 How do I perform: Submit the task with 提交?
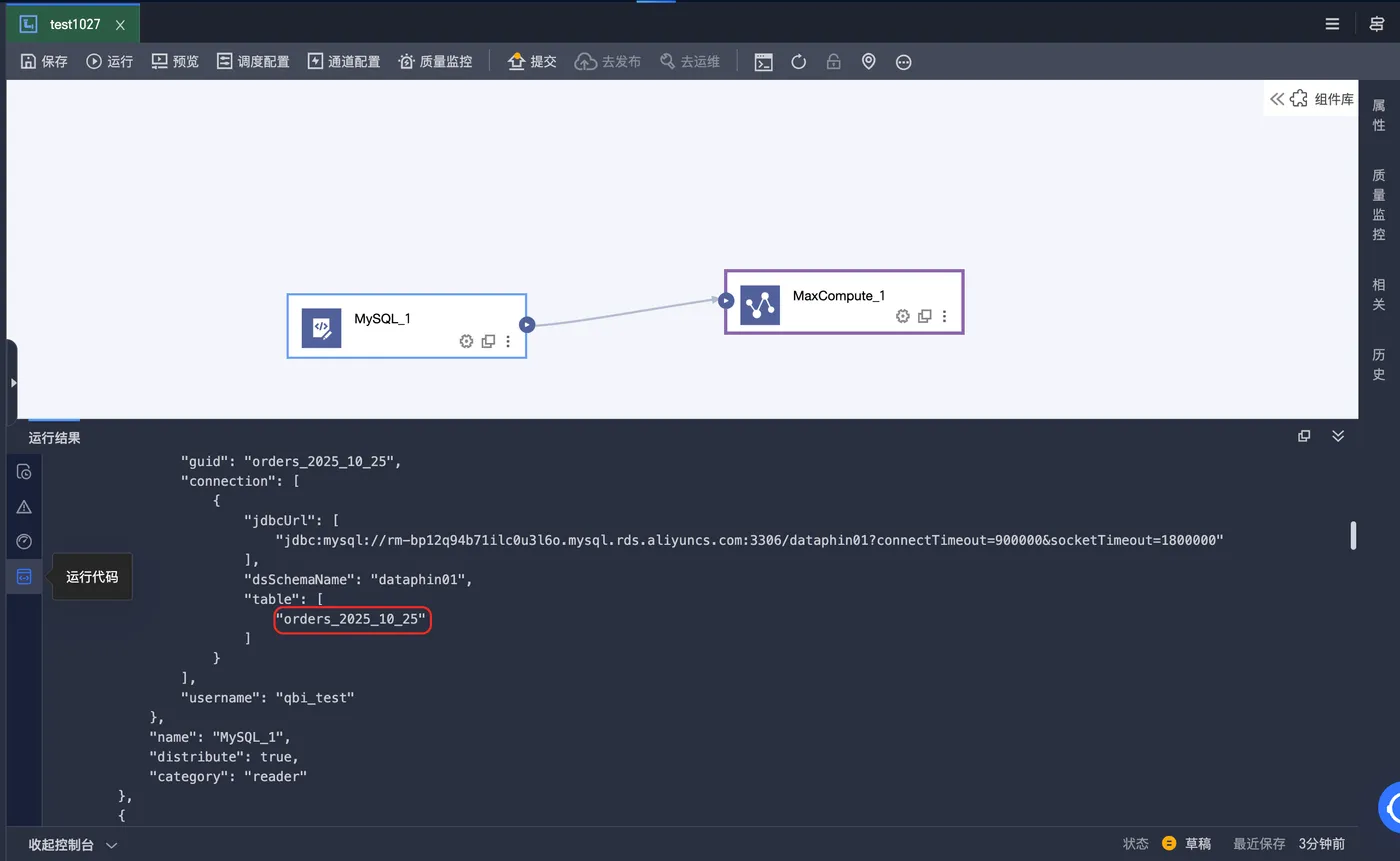[x=532, y=61]
